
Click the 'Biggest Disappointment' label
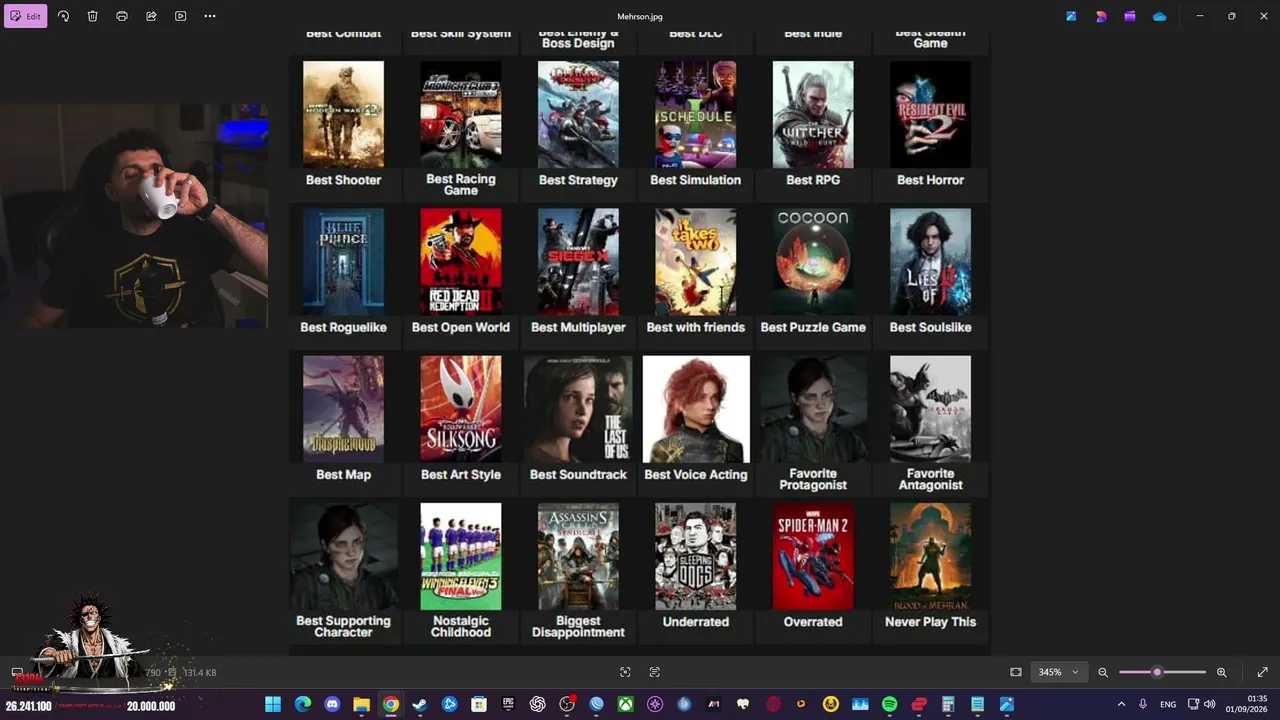(578, 627)
